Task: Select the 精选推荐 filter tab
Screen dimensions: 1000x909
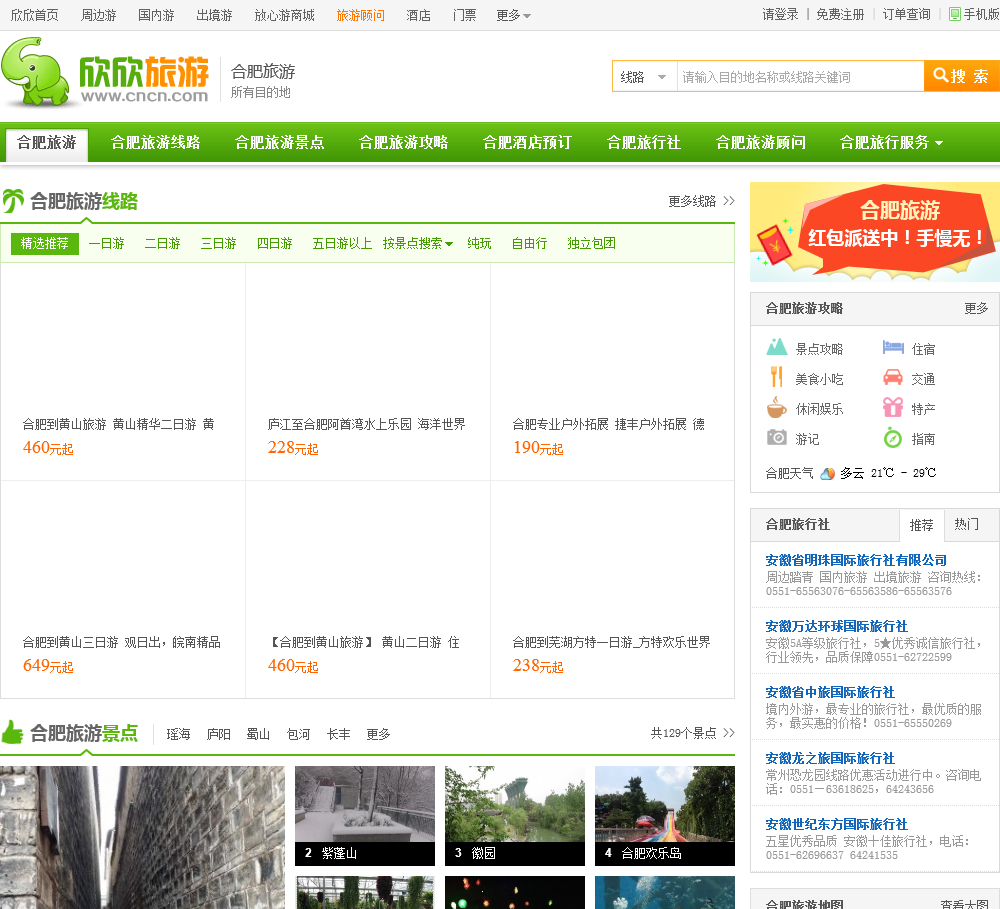Action: point(45,244)
